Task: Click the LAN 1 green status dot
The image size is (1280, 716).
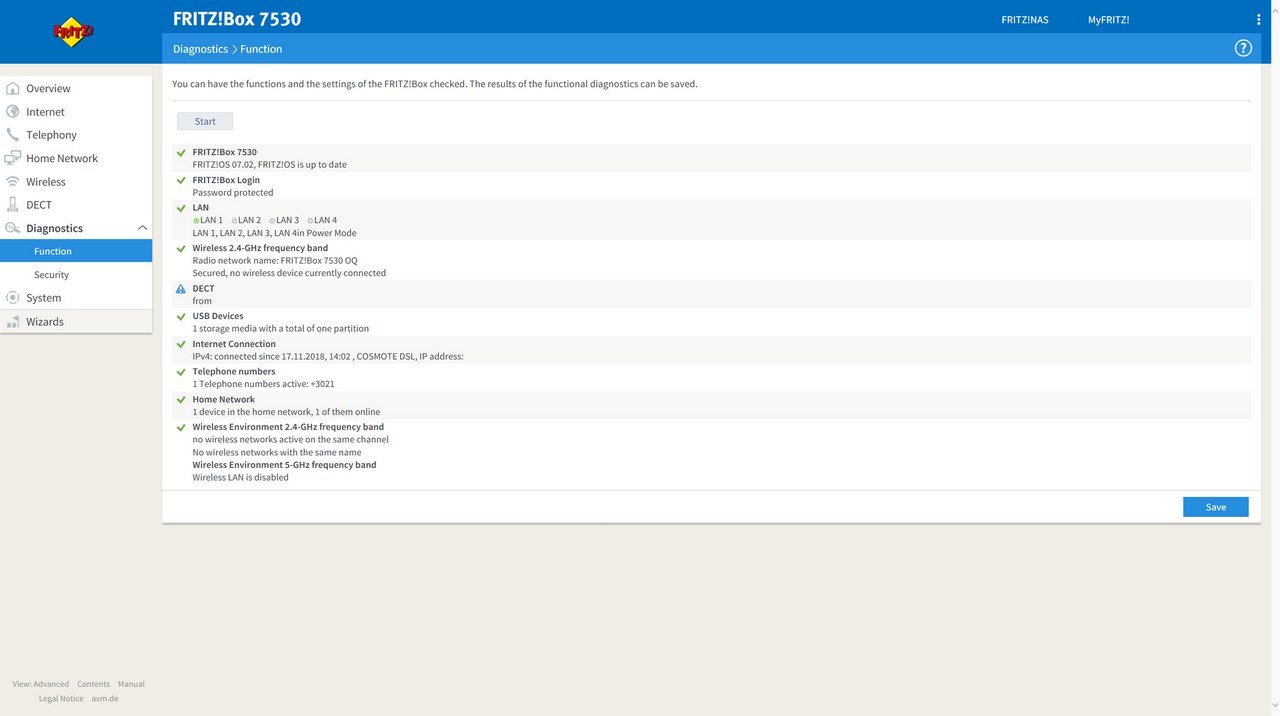Action: [x=197, y=220]
